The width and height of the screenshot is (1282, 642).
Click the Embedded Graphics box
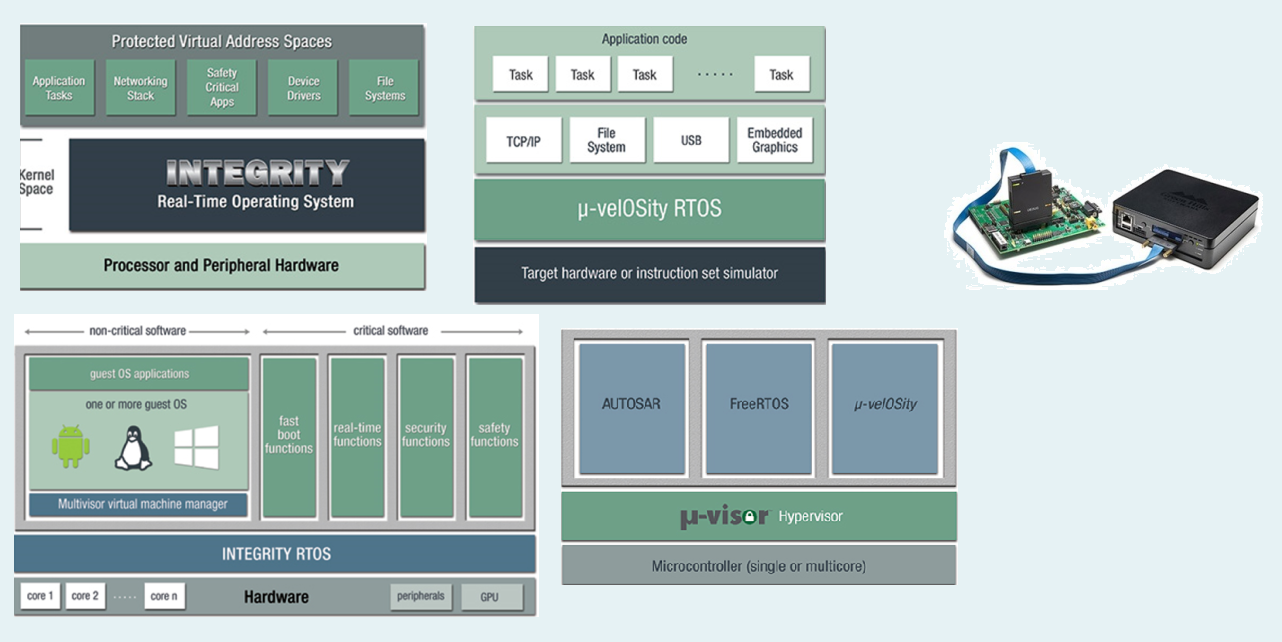(x=775, y=141)
